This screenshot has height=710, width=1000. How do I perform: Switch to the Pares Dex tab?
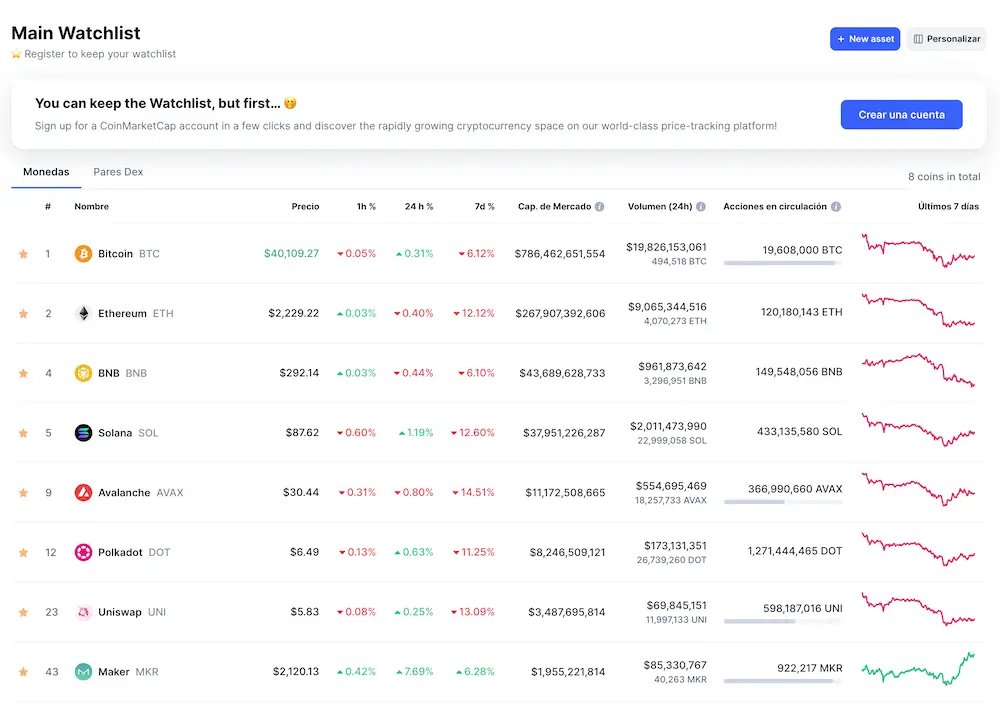click(118, 172)
